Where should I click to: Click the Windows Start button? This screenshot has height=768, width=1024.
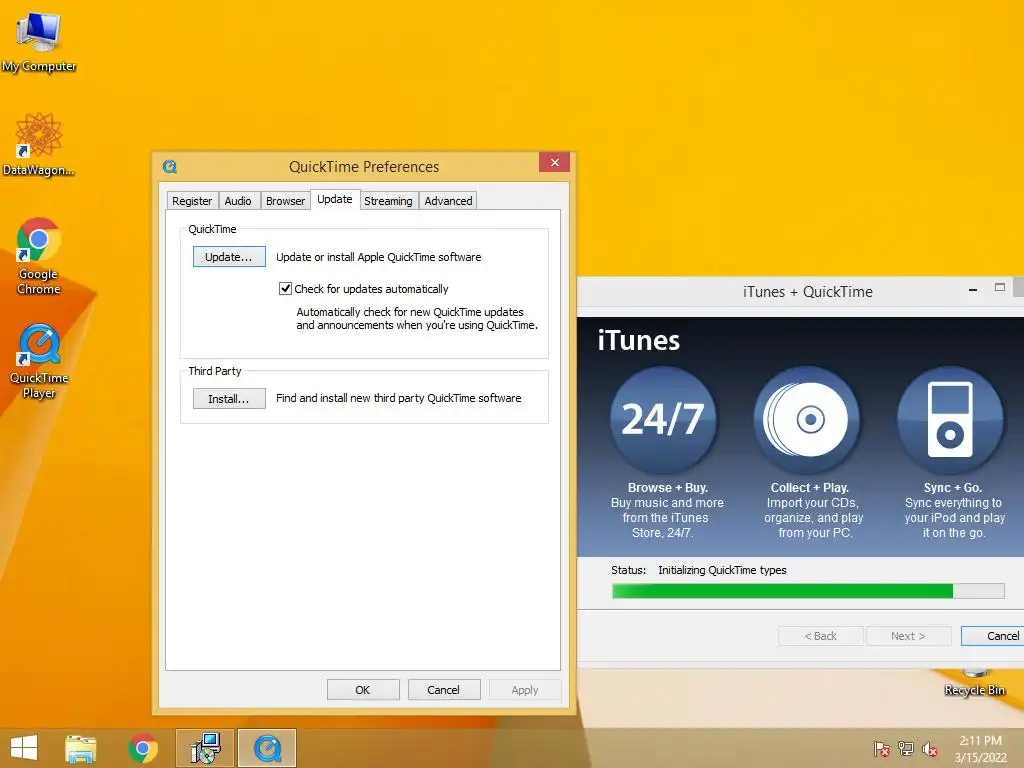24,748
